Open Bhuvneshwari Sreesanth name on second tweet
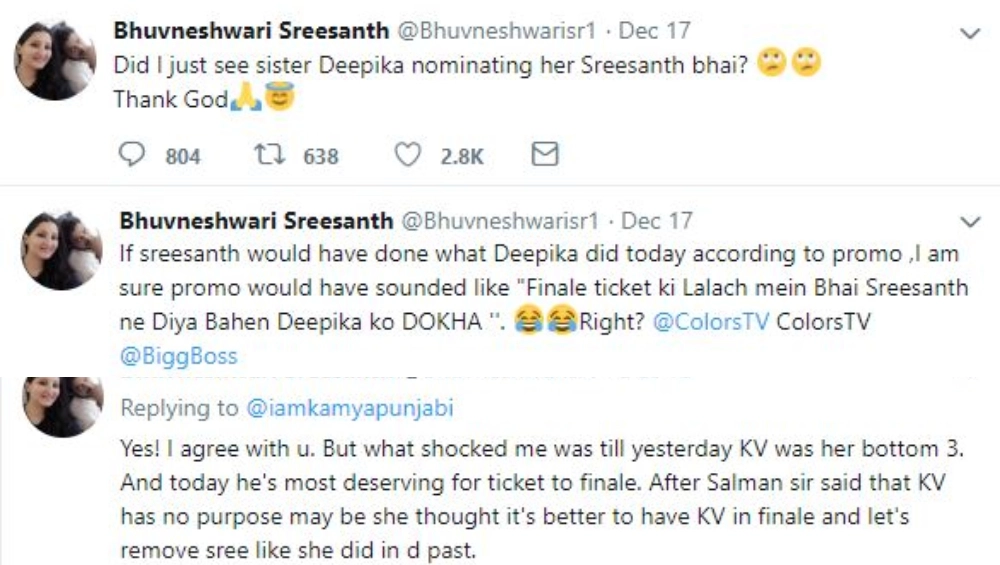 [x=255, y=220]
